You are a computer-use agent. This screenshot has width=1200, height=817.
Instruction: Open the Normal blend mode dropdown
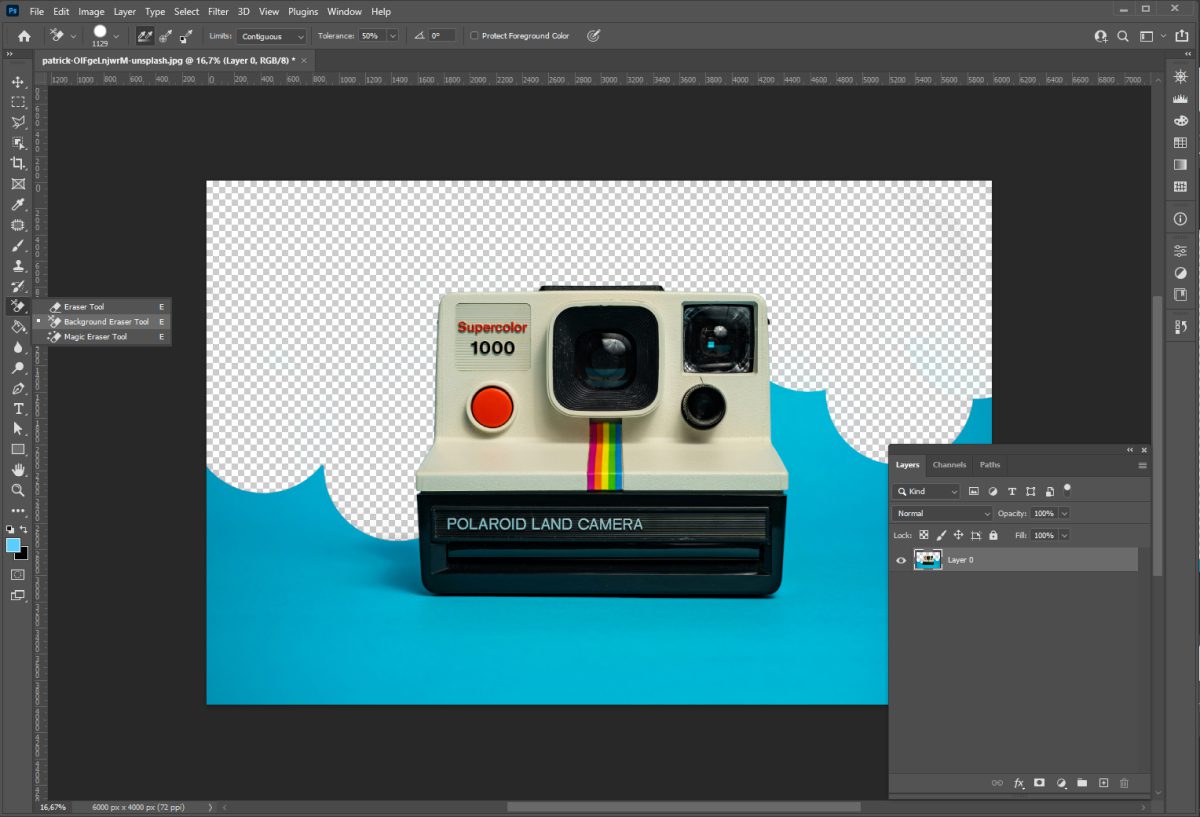tap(942, 513)
